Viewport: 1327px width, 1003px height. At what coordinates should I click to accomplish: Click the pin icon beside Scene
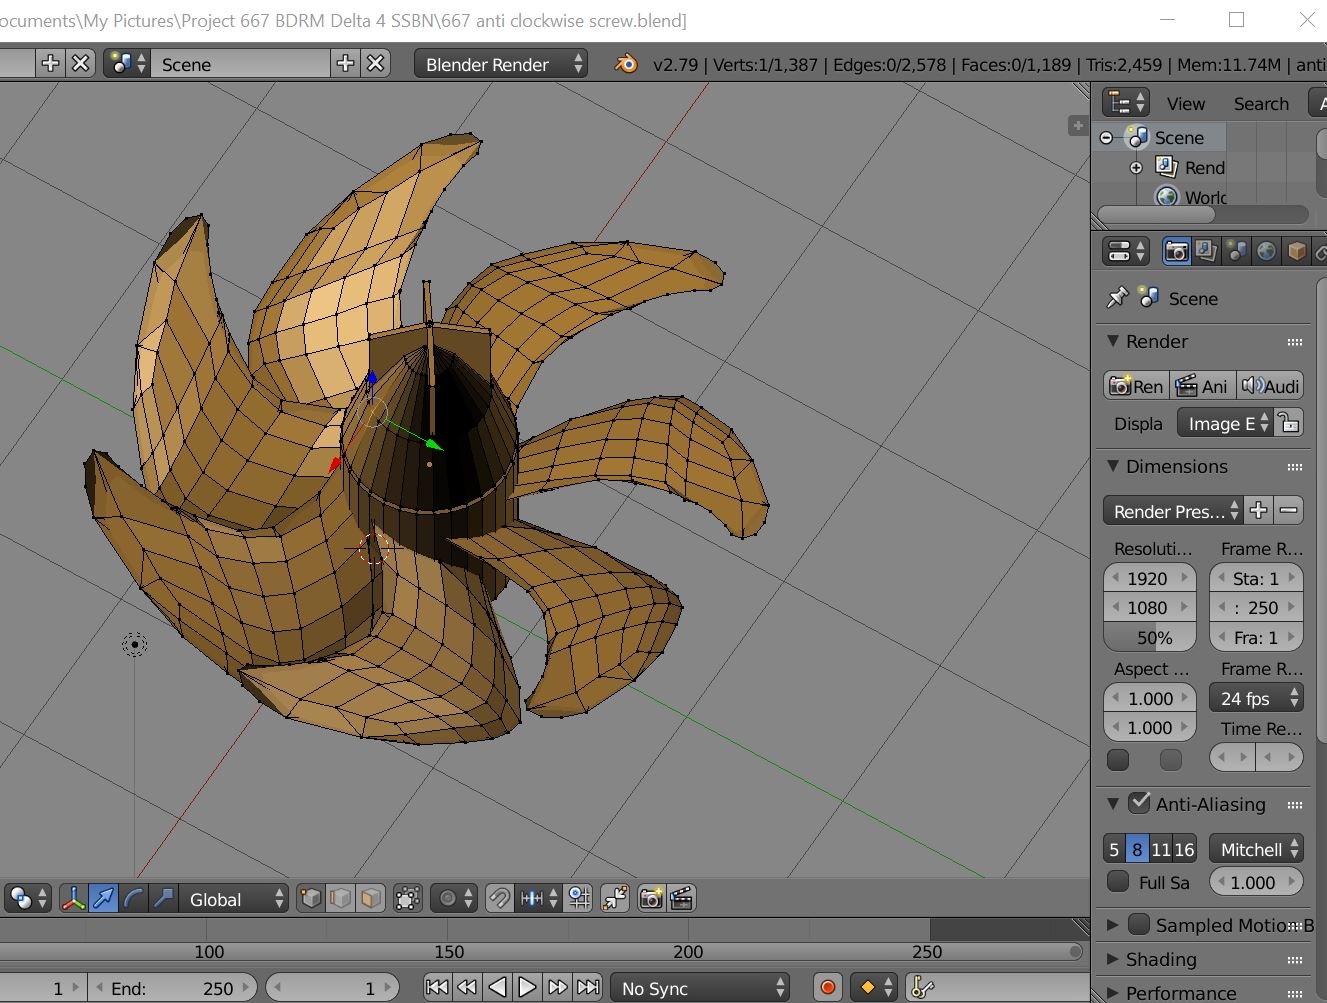[1117, 298]
